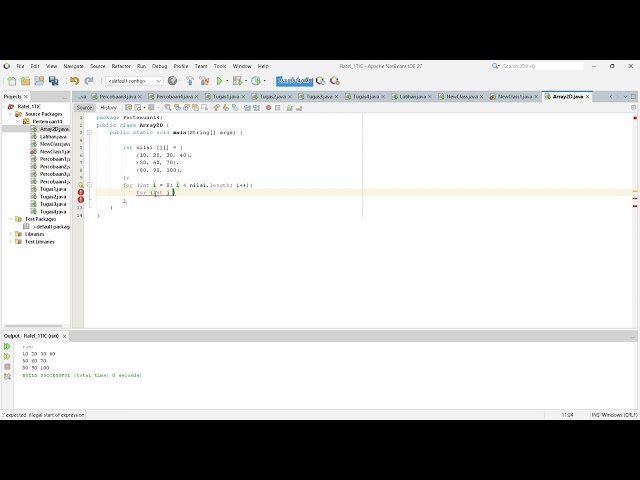640x480 pixels.
Task: Click the Clean and Build Project icon
Action: point(204,81)
